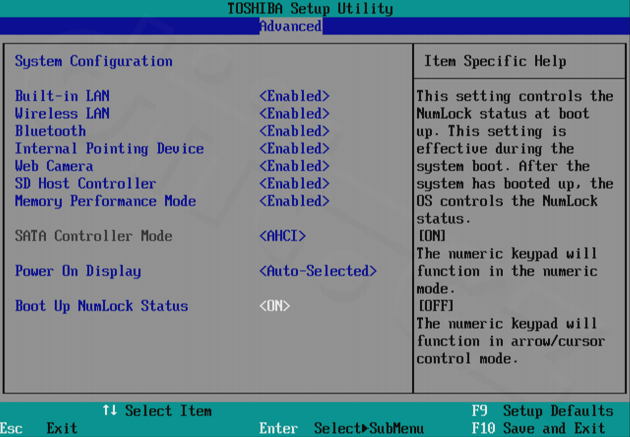
Task: Select the Internal Pointing Device label
Action: 109,149
